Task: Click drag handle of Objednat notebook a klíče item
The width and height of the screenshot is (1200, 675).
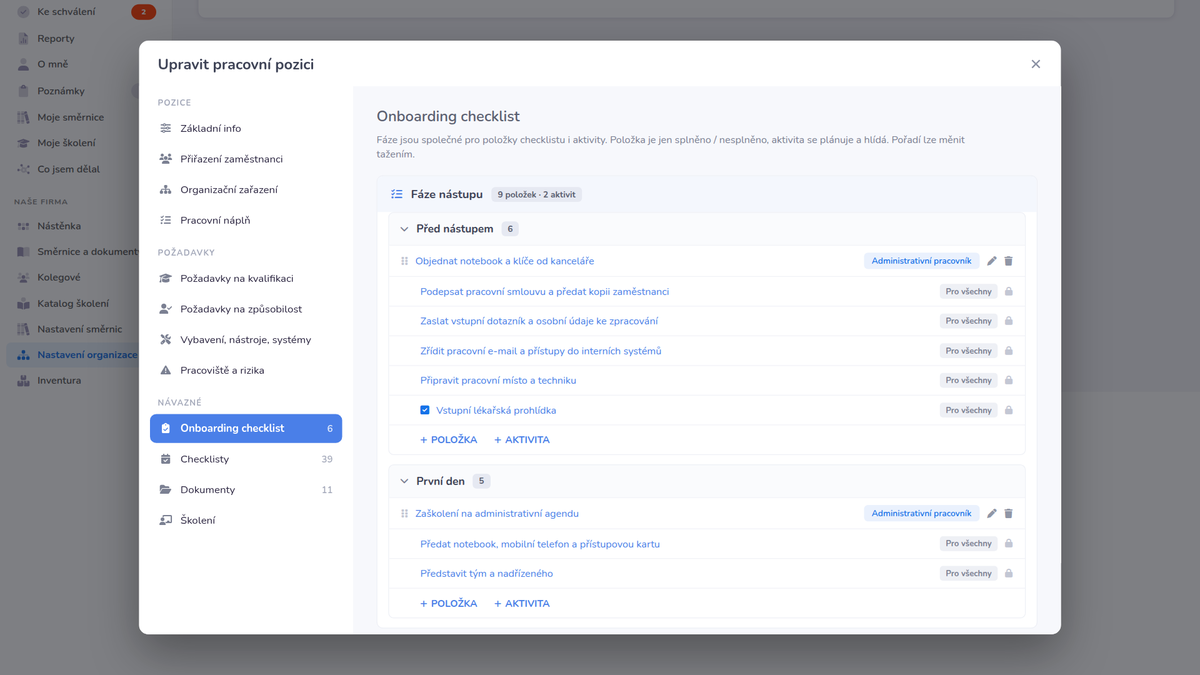Action: 405,261
